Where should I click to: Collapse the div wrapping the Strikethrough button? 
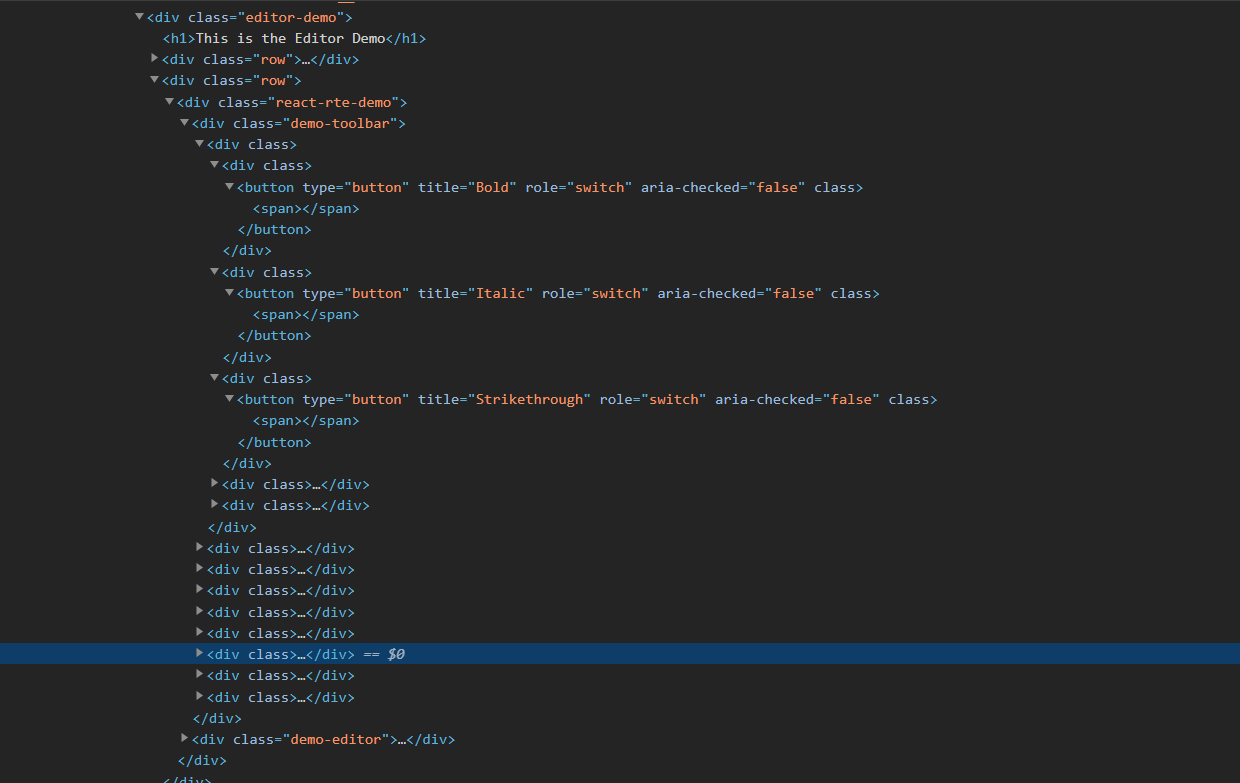click(x=215, y=378)
